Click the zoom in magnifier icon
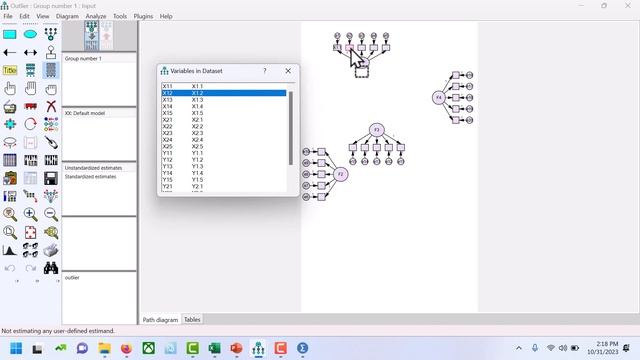Screen dimensions: 640x360 [30, 214]
